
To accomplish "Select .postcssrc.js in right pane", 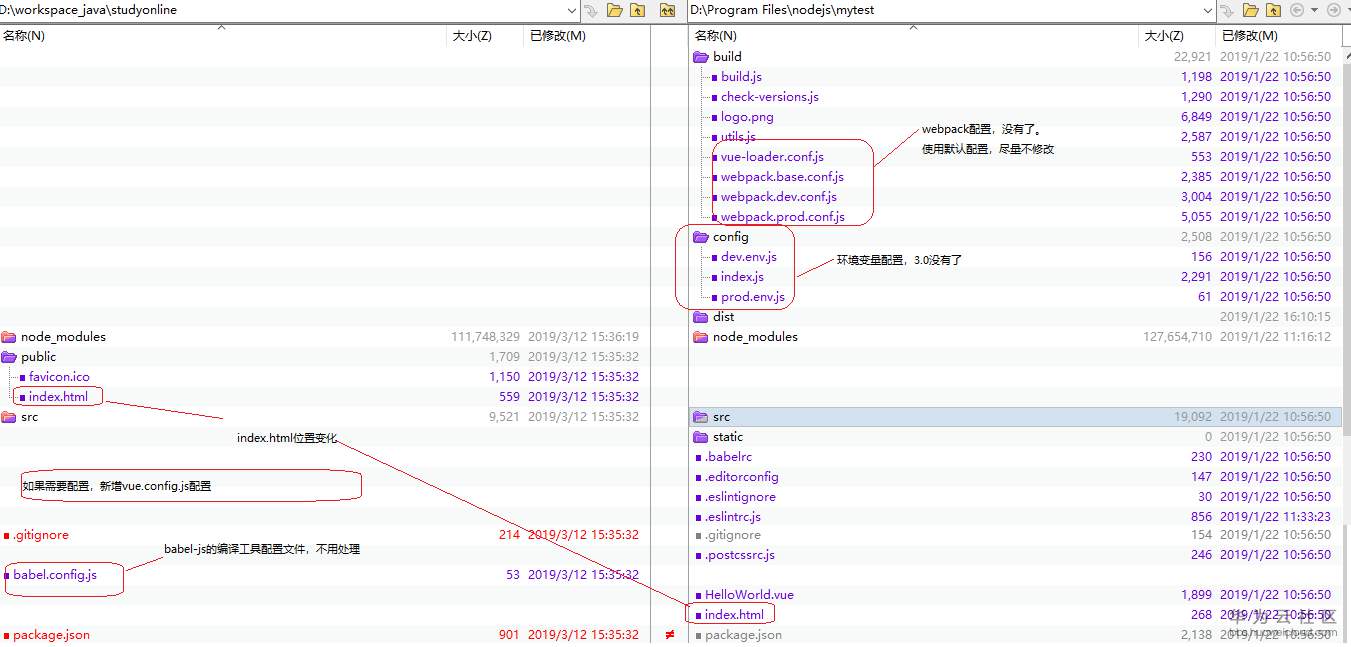I will (x=740, y=555).
